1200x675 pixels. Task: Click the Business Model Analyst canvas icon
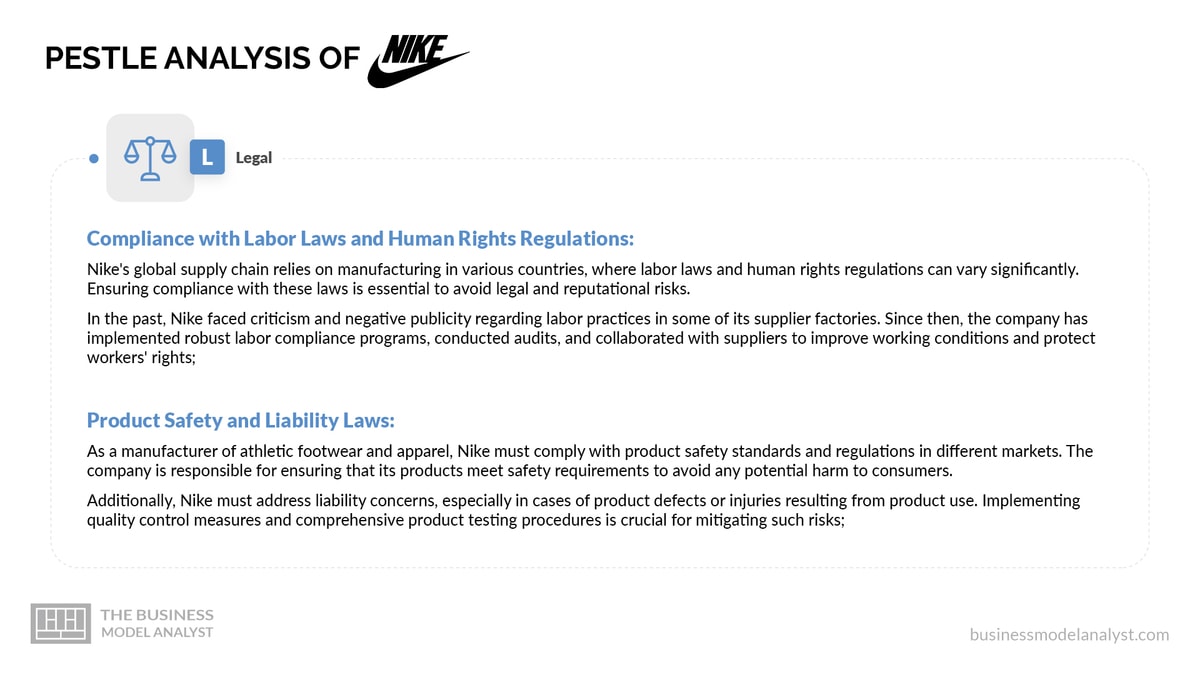61,623
